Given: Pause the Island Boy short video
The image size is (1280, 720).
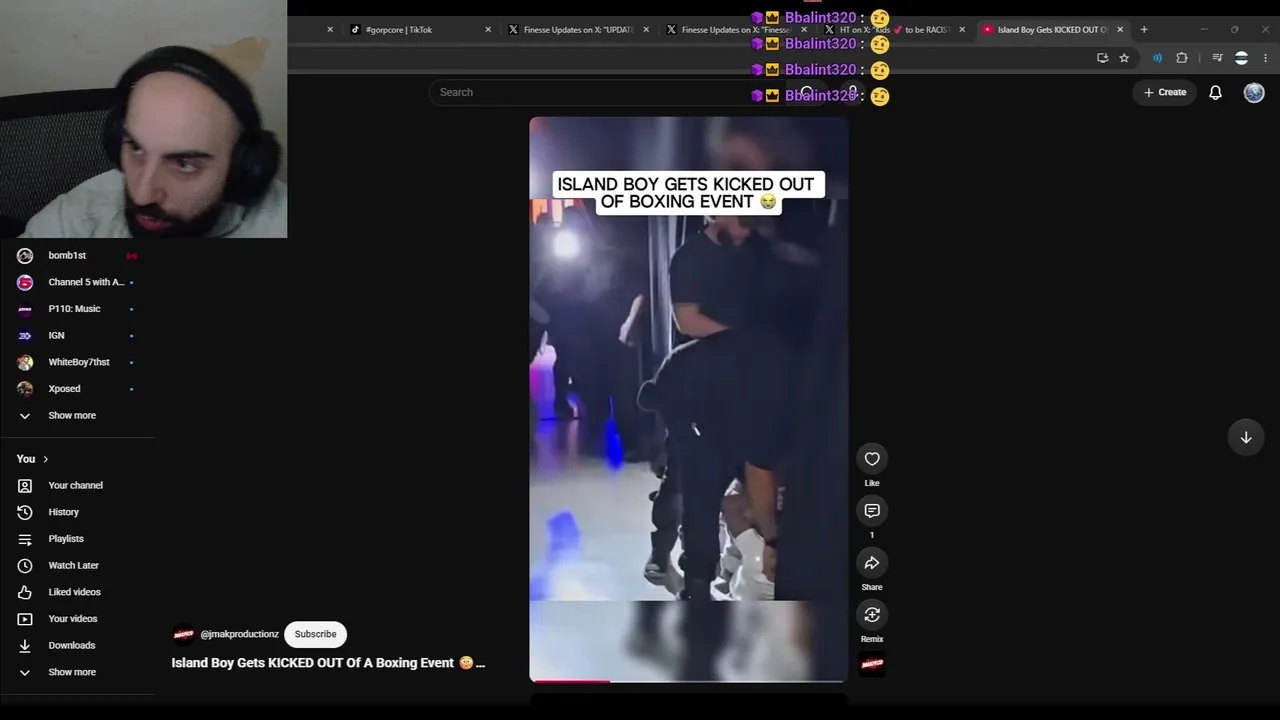Looking at the screenshot, I should click(x=688, y=399).
